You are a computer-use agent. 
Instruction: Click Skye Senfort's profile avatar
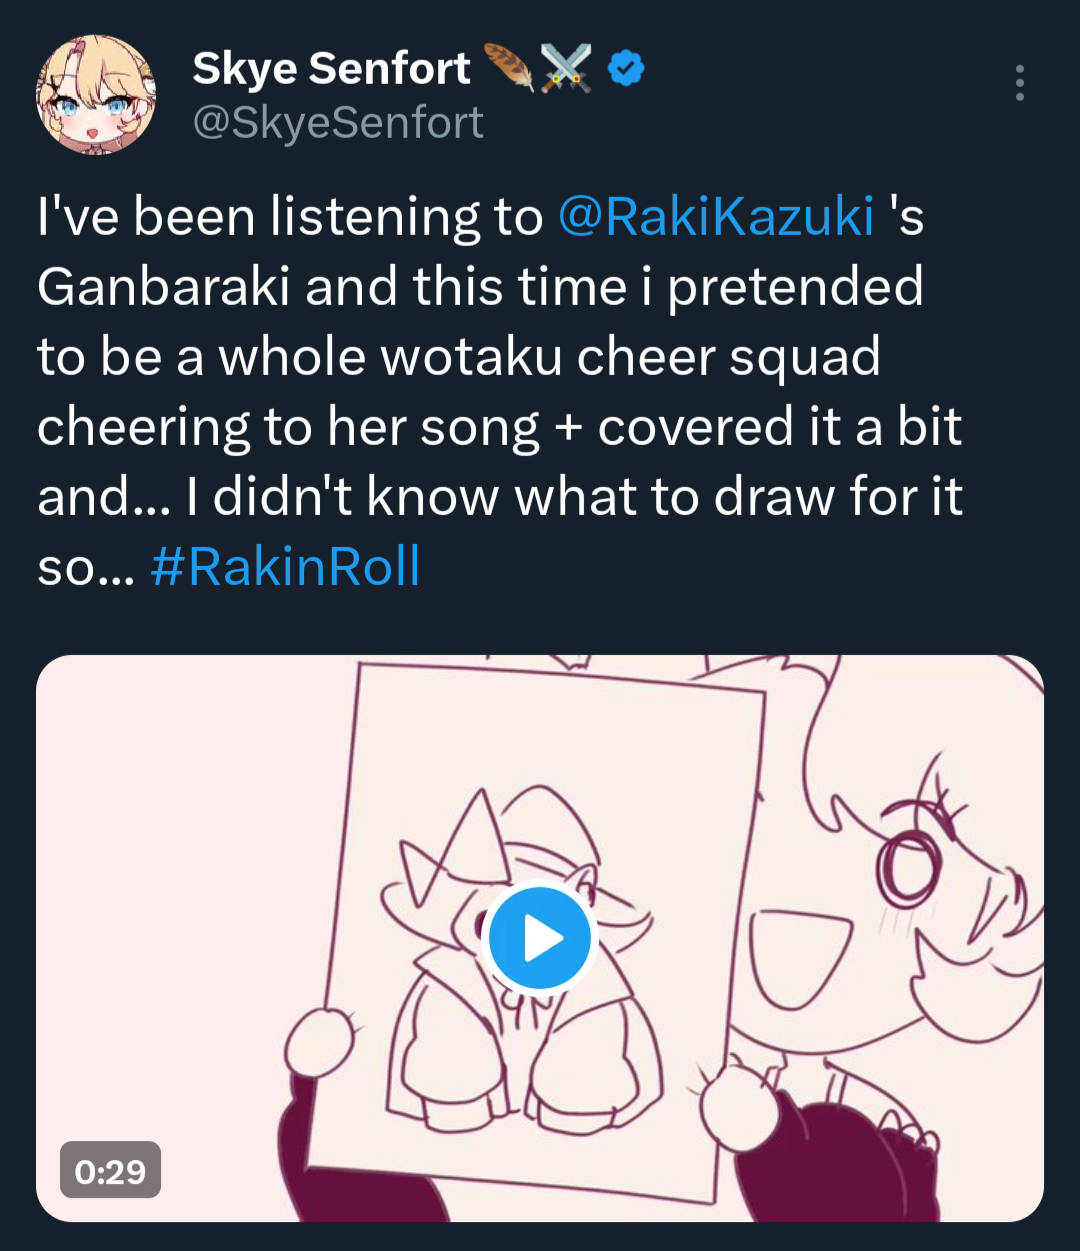(96, 95)
